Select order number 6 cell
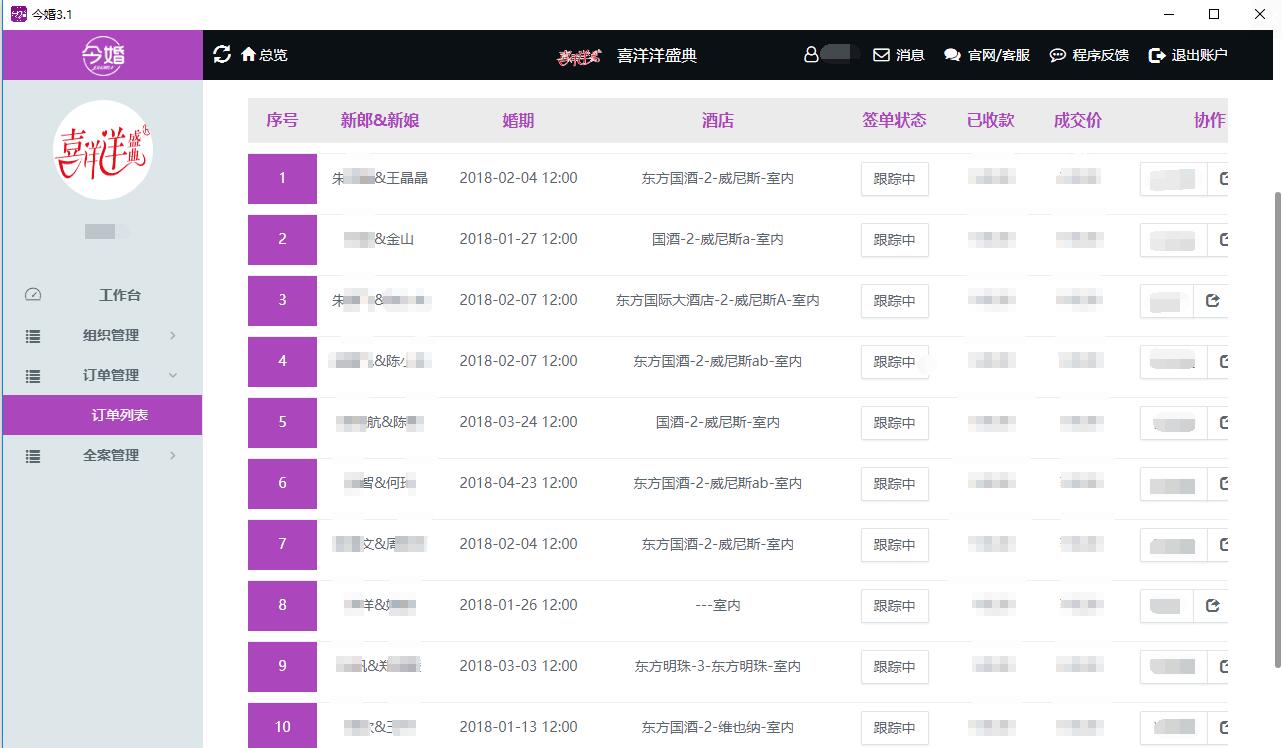The image size is (1282, 748). coord(282,483)
